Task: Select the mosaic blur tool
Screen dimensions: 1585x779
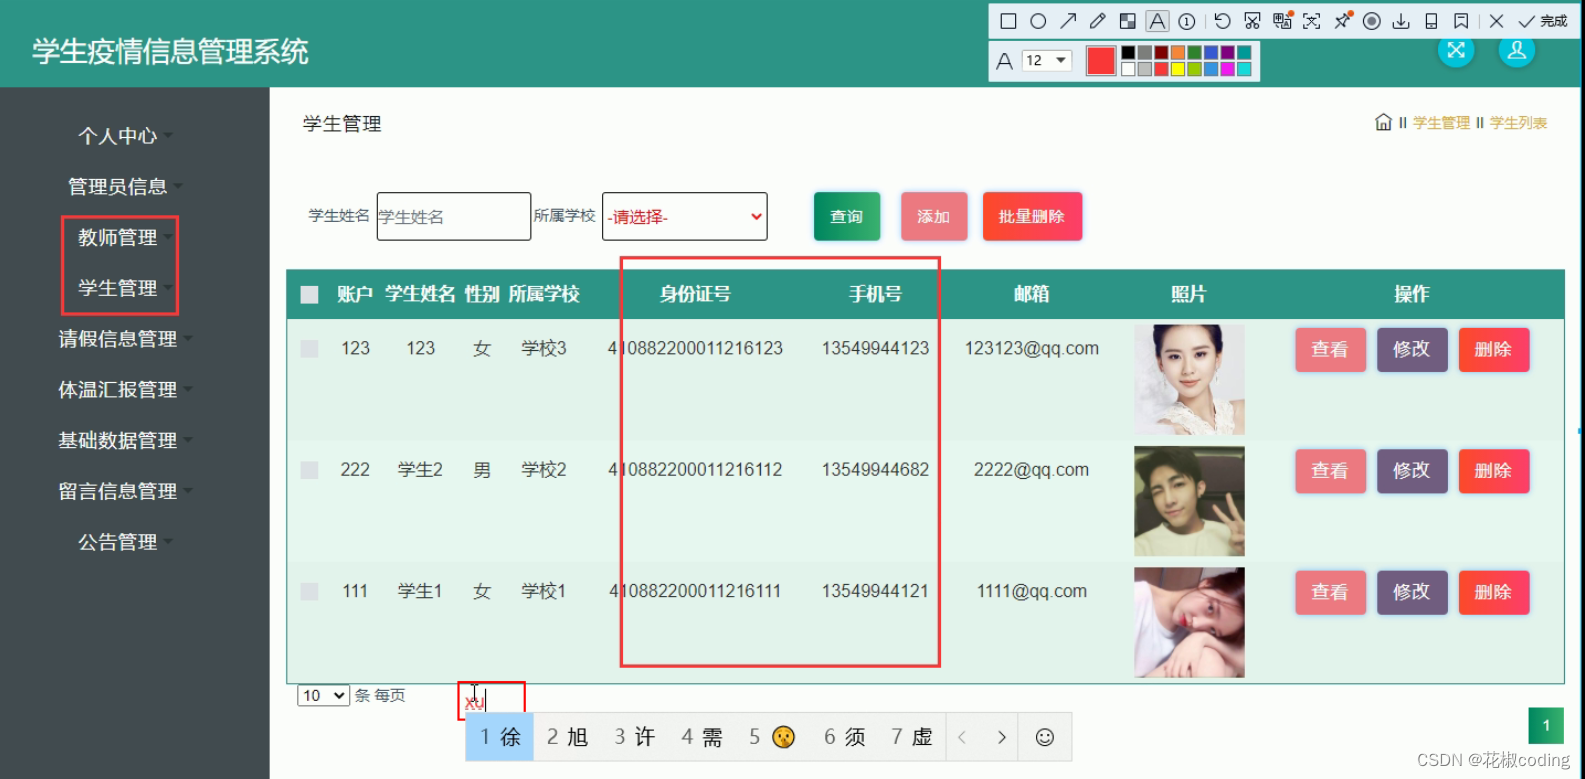Action: click(1127, 21)
